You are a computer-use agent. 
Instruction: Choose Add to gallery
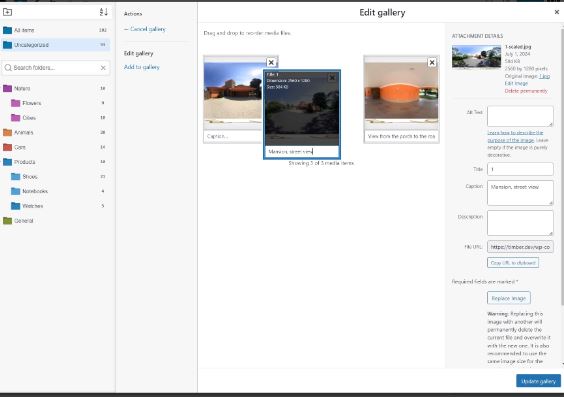142,67
